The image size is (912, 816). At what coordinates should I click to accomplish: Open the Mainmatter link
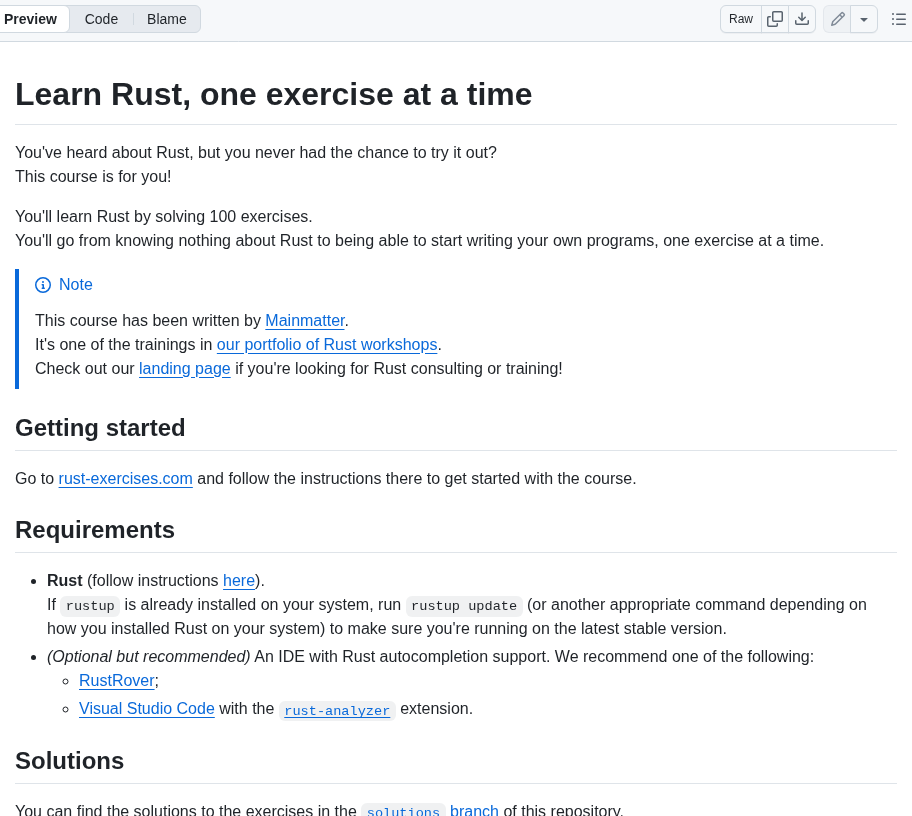point(305,320)
